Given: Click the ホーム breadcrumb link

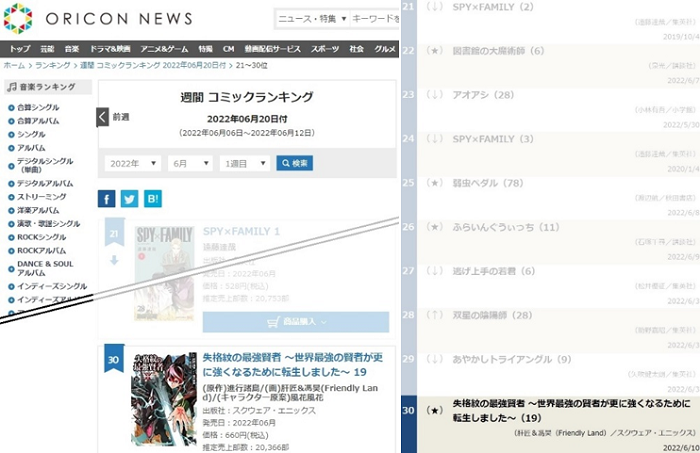Looking at the screenshot, I should (x=14, y=65).
